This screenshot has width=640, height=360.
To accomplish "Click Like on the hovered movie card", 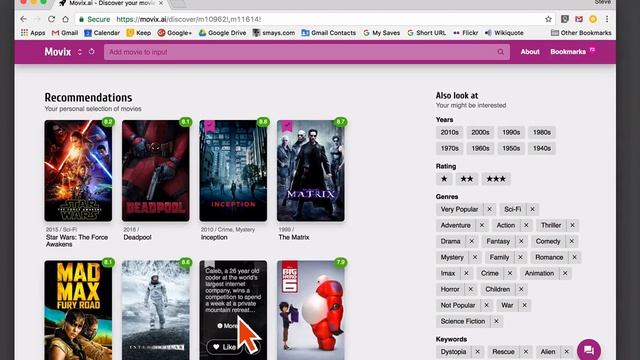I will [225, 347].
